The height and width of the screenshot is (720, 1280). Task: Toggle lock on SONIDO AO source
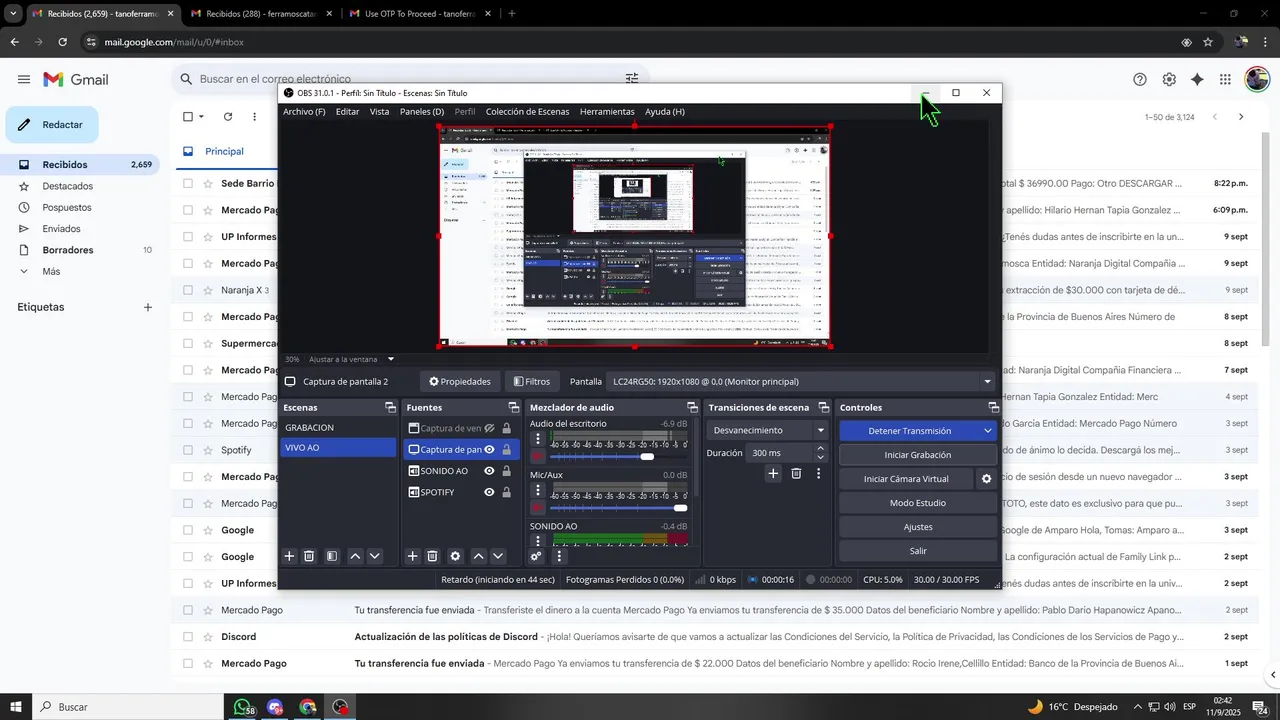[506, 471]
